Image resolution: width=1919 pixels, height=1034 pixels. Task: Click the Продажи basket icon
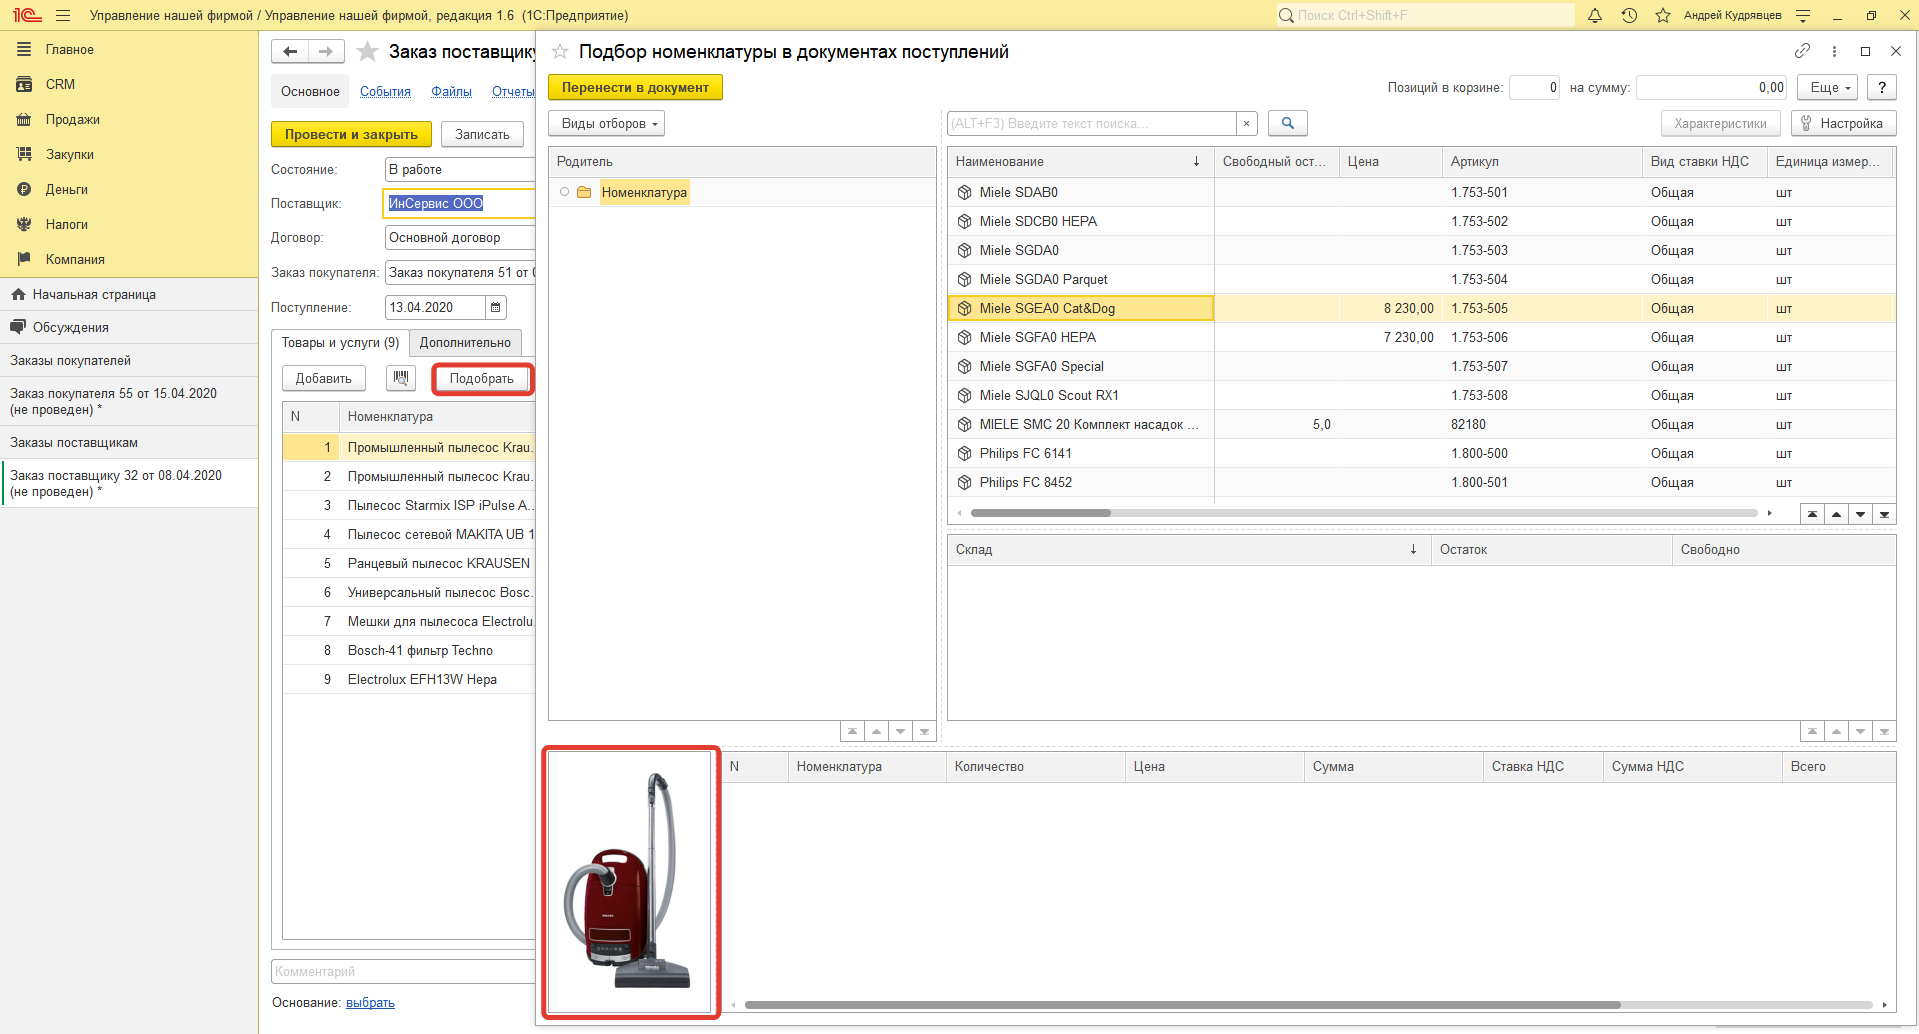pos(24,119)
